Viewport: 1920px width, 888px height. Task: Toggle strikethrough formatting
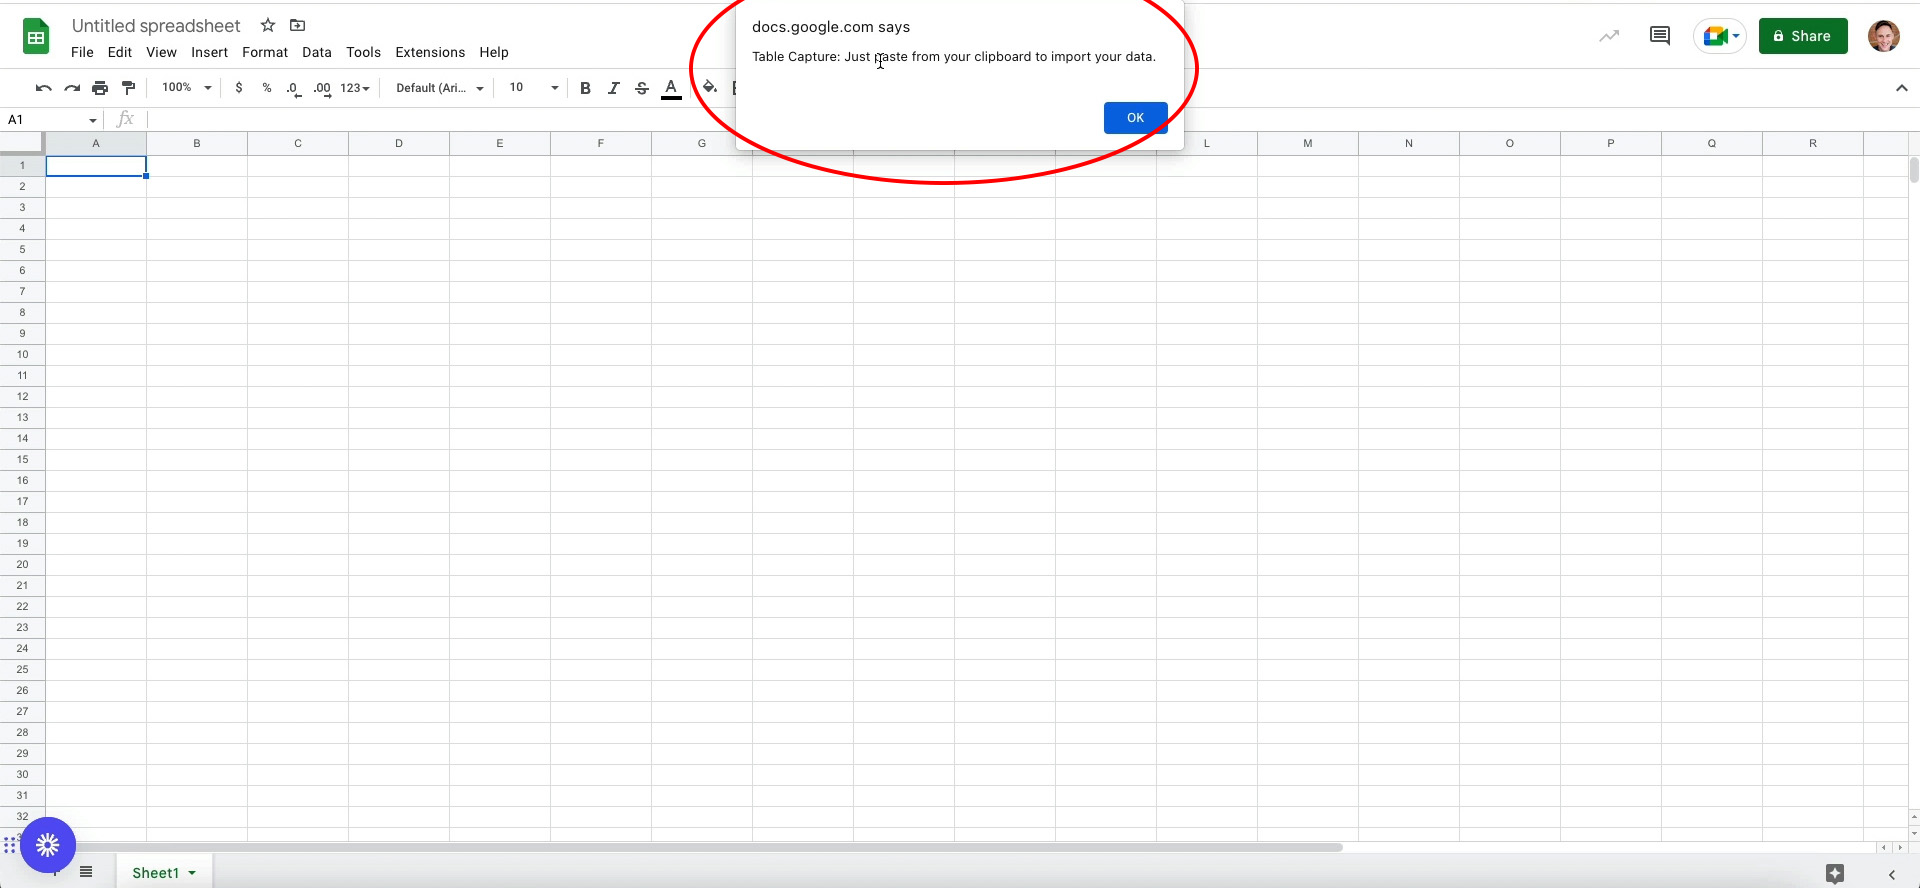click(642, 88)
